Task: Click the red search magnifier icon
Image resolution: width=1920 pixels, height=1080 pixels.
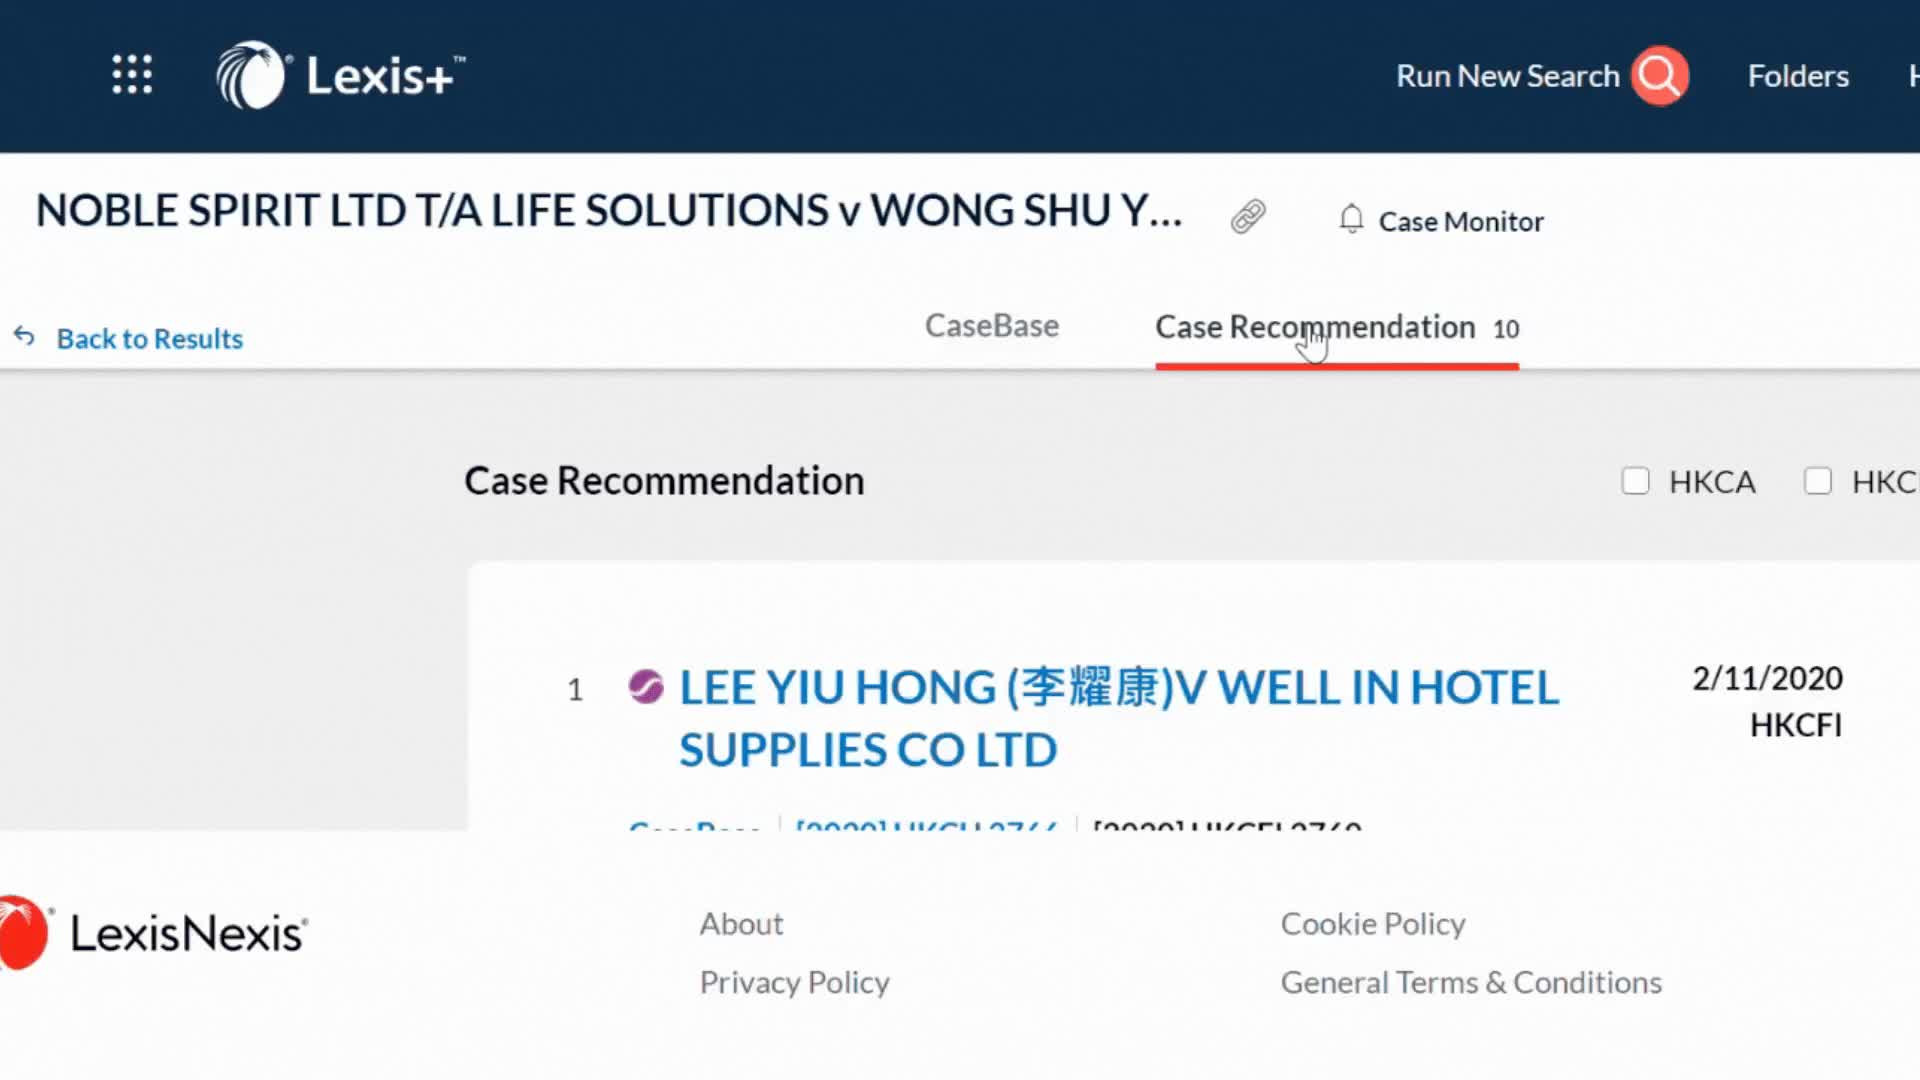Action: click(1660, 76)
